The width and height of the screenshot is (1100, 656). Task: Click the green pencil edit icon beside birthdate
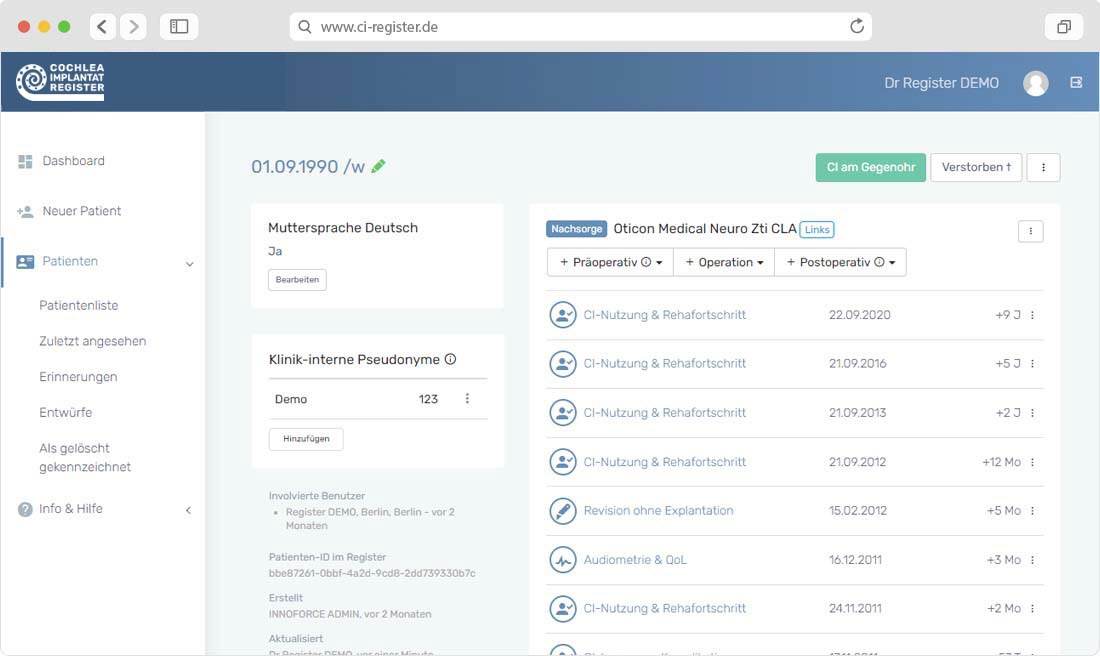coord(378,167)
